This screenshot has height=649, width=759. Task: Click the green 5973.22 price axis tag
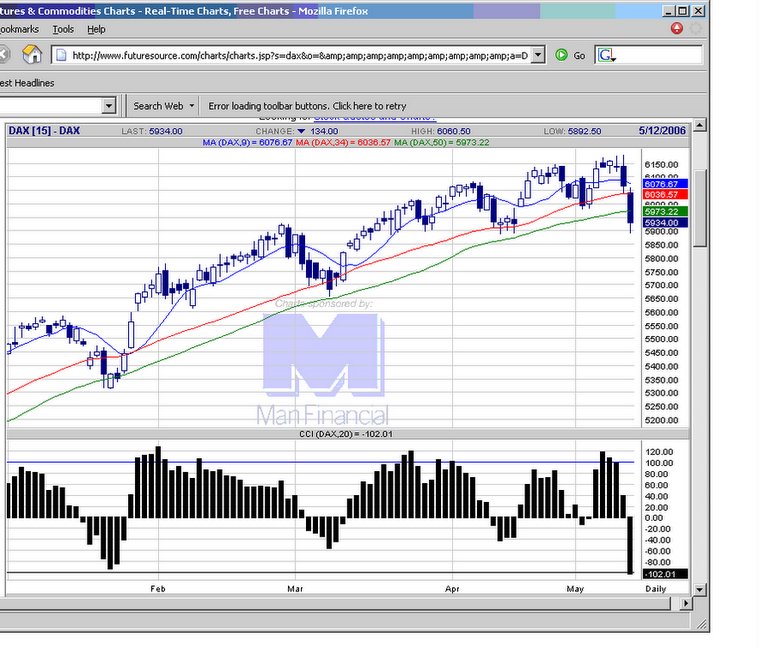click(x=665, y=211)
